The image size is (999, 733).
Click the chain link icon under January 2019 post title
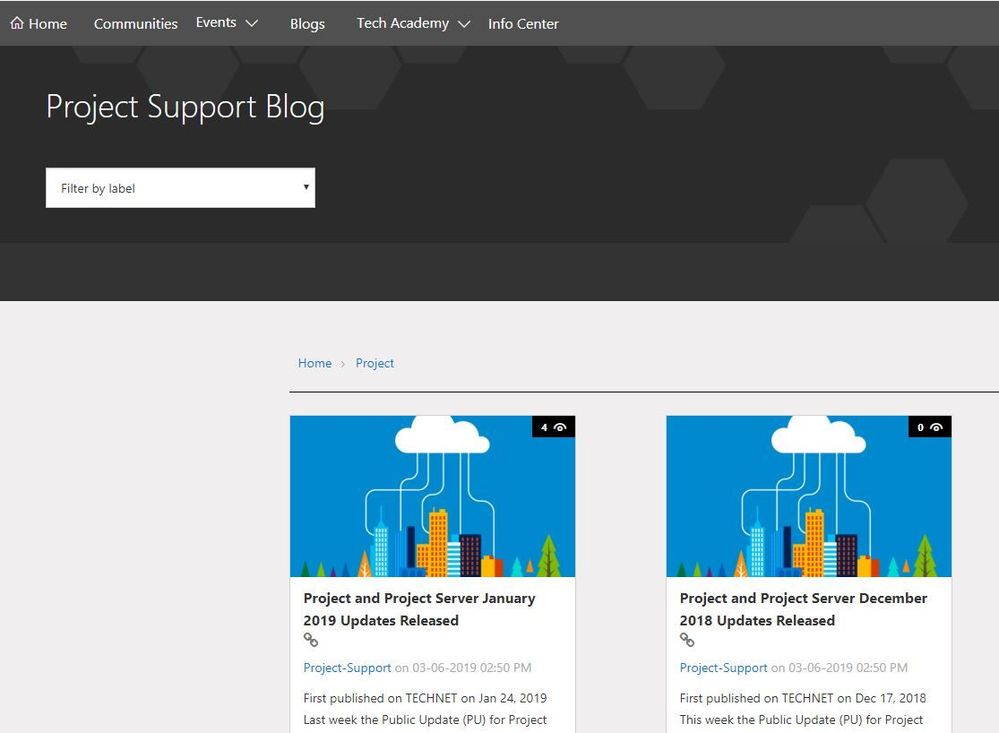pos(310,639)
